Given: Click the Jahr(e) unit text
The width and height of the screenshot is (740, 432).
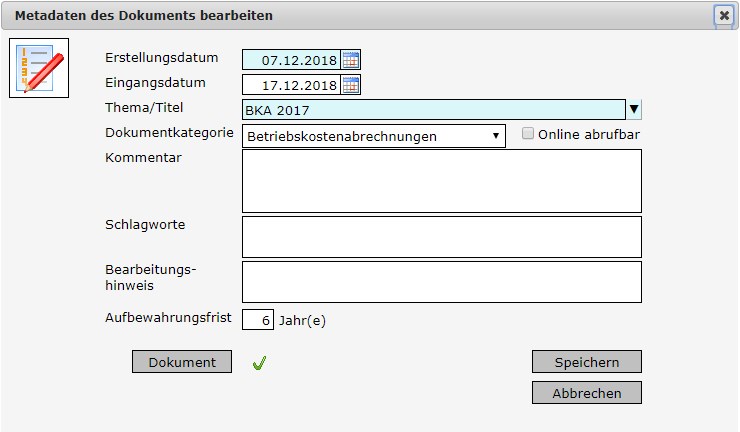Looking at the screenshot, I should pos(302,321).
